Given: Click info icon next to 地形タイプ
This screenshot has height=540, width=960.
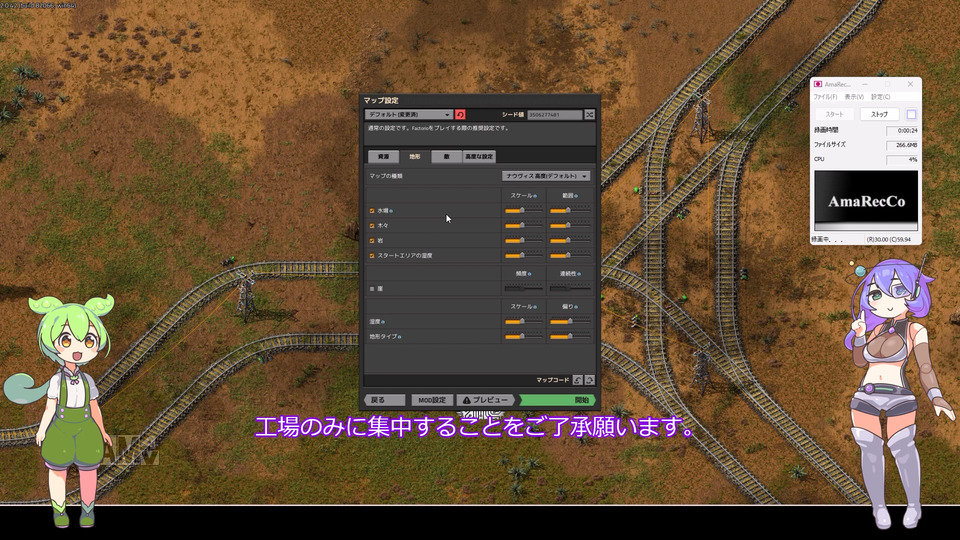Looking at the screenshot, I should click(400, 337).
